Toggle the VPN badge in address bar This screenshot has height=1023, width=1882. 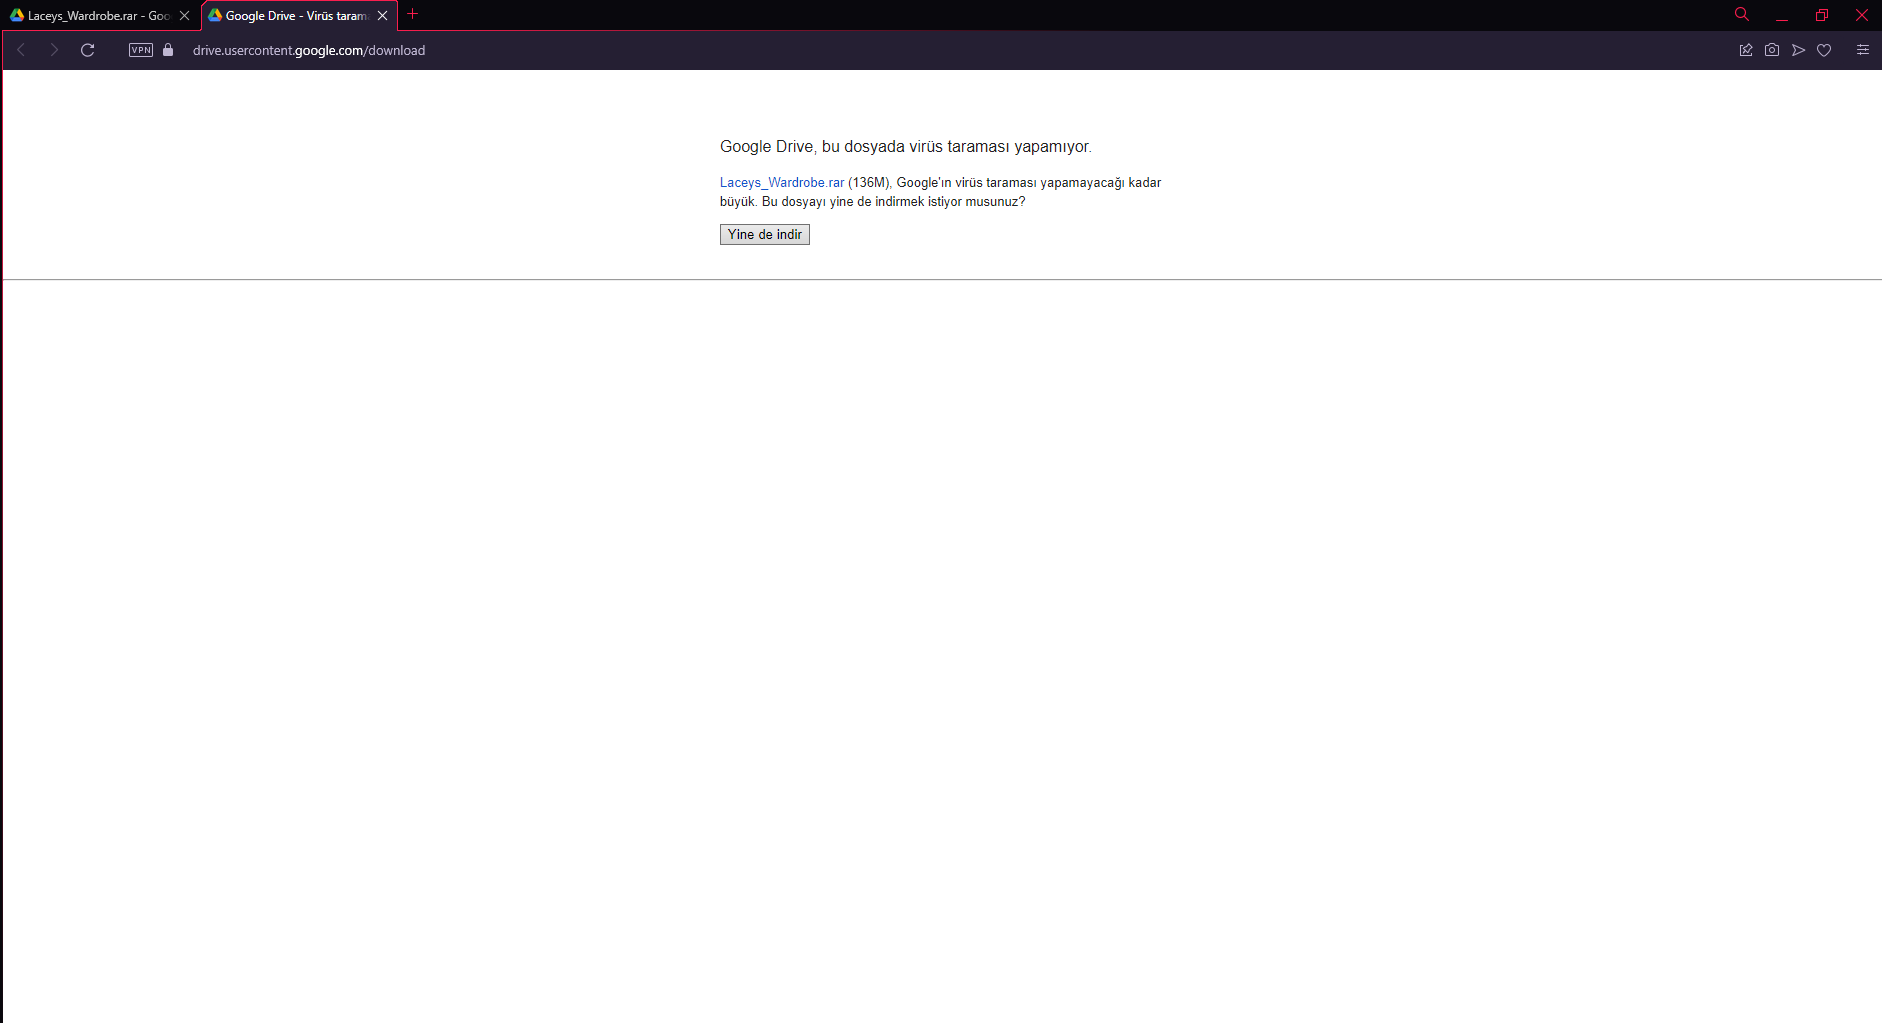[x=141, y=50]
